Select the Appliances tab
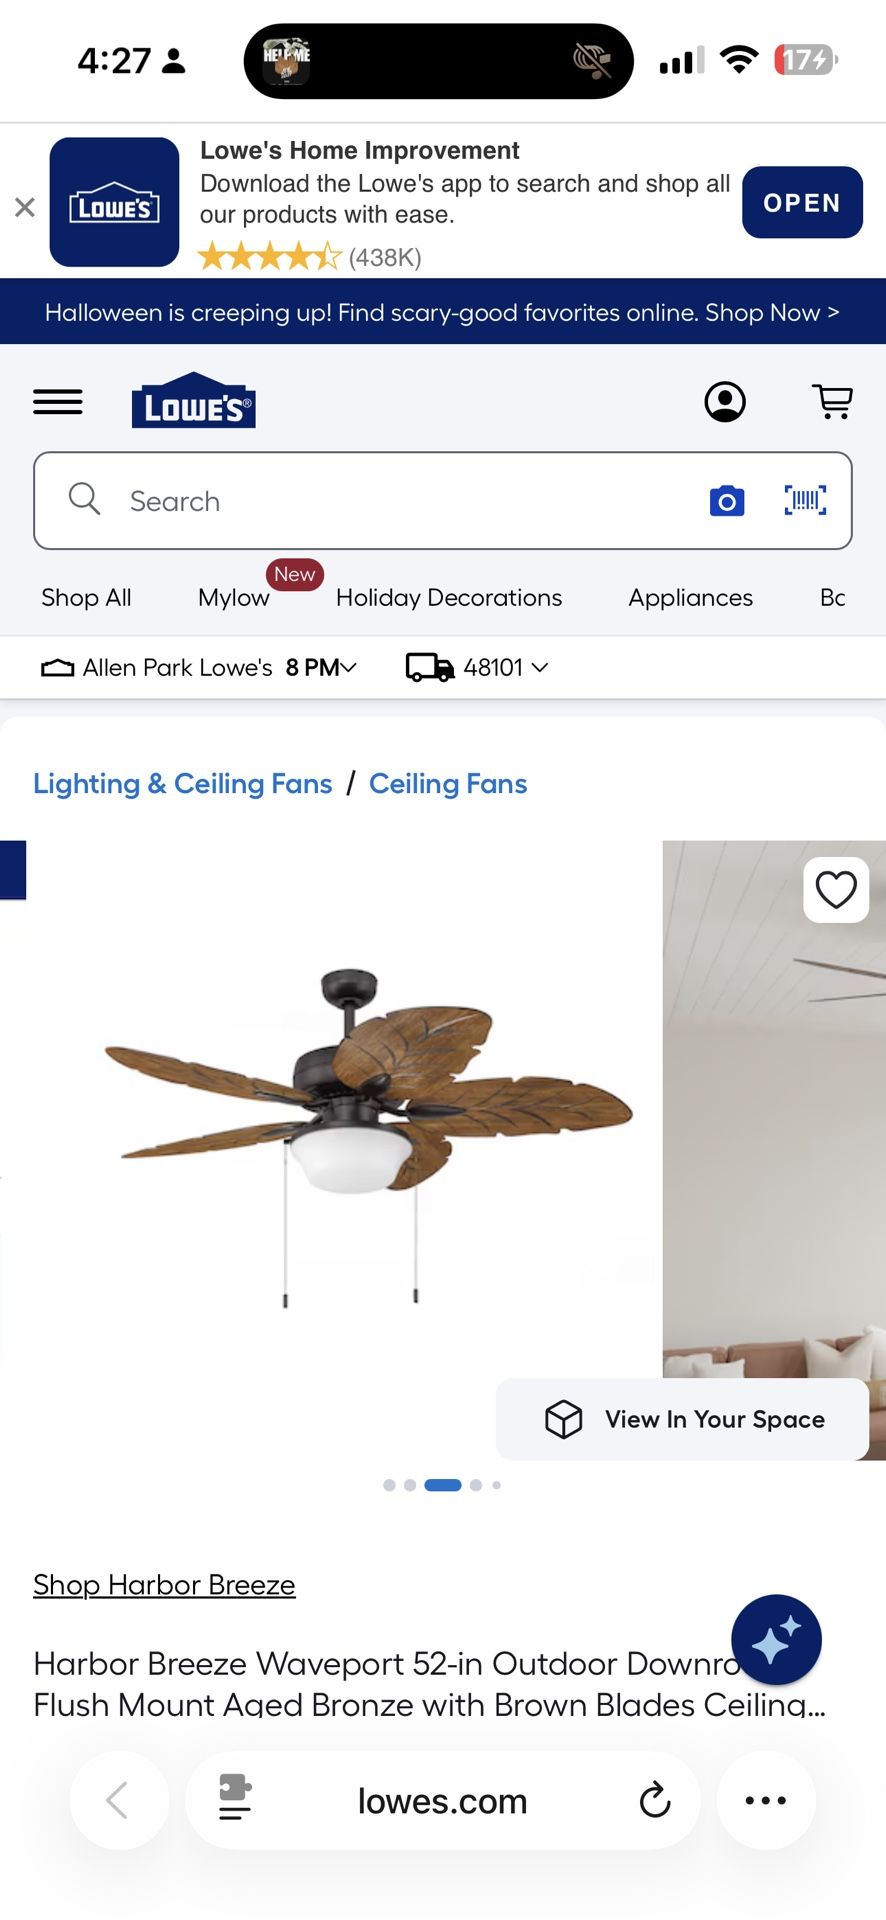886x1920 pixels. [691, 597]
